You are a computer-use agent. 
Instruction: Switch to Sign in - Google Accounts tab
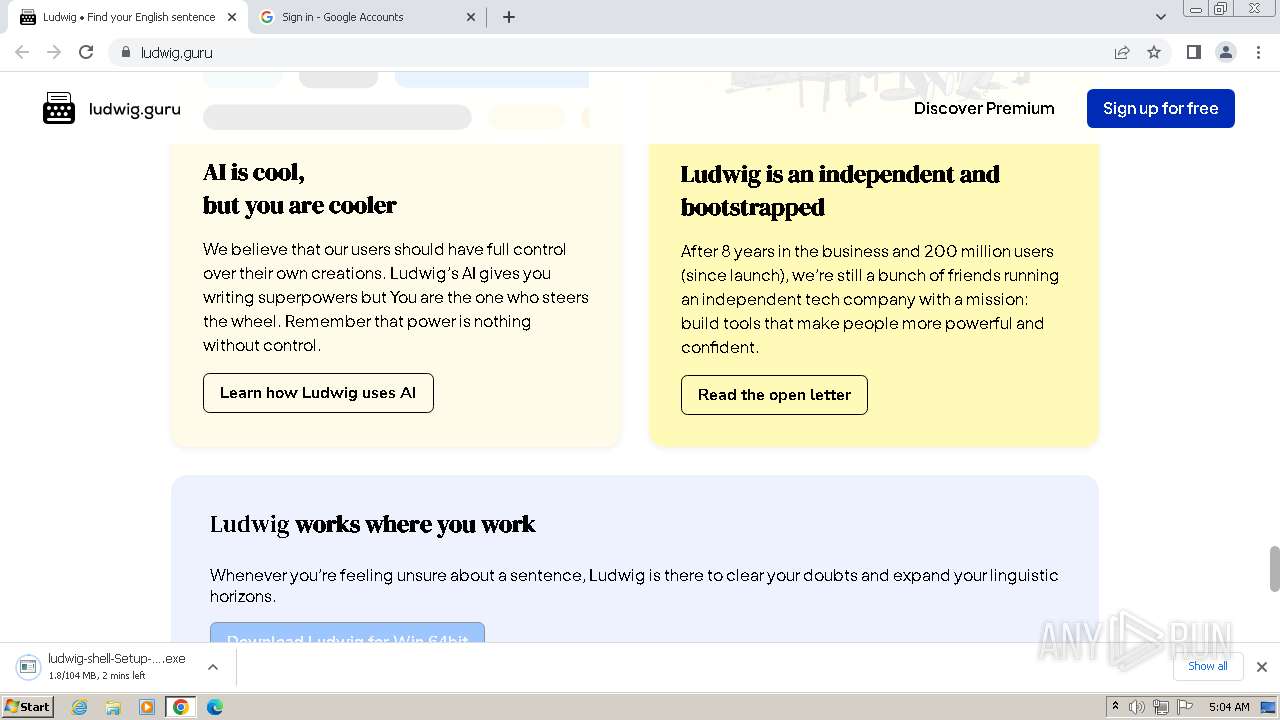pyautogui.click(x=368, y=17)
